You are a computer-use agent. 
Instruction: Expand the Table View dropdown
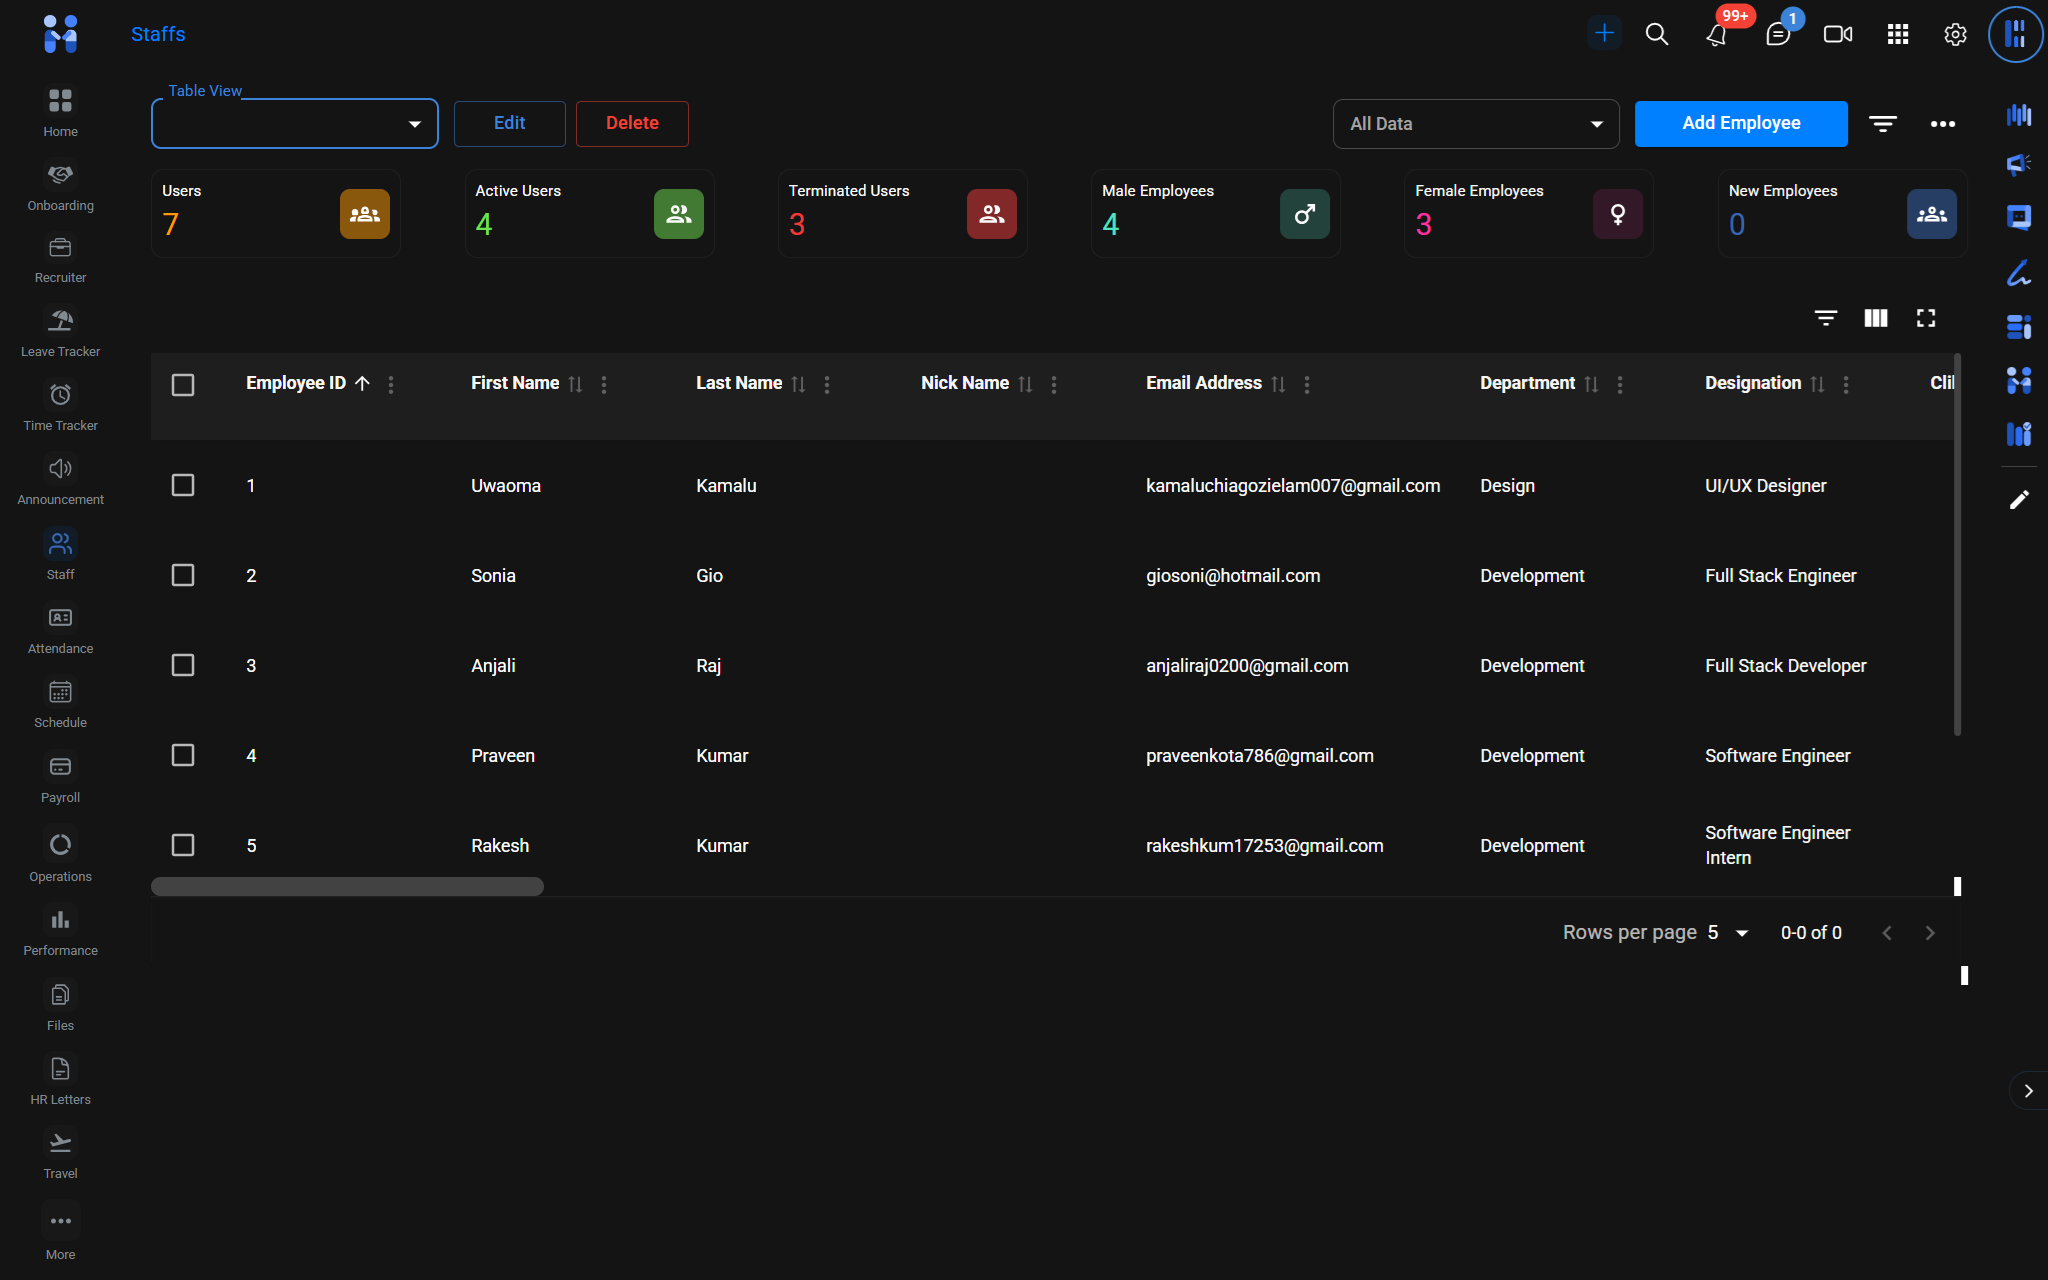(295, 124)
